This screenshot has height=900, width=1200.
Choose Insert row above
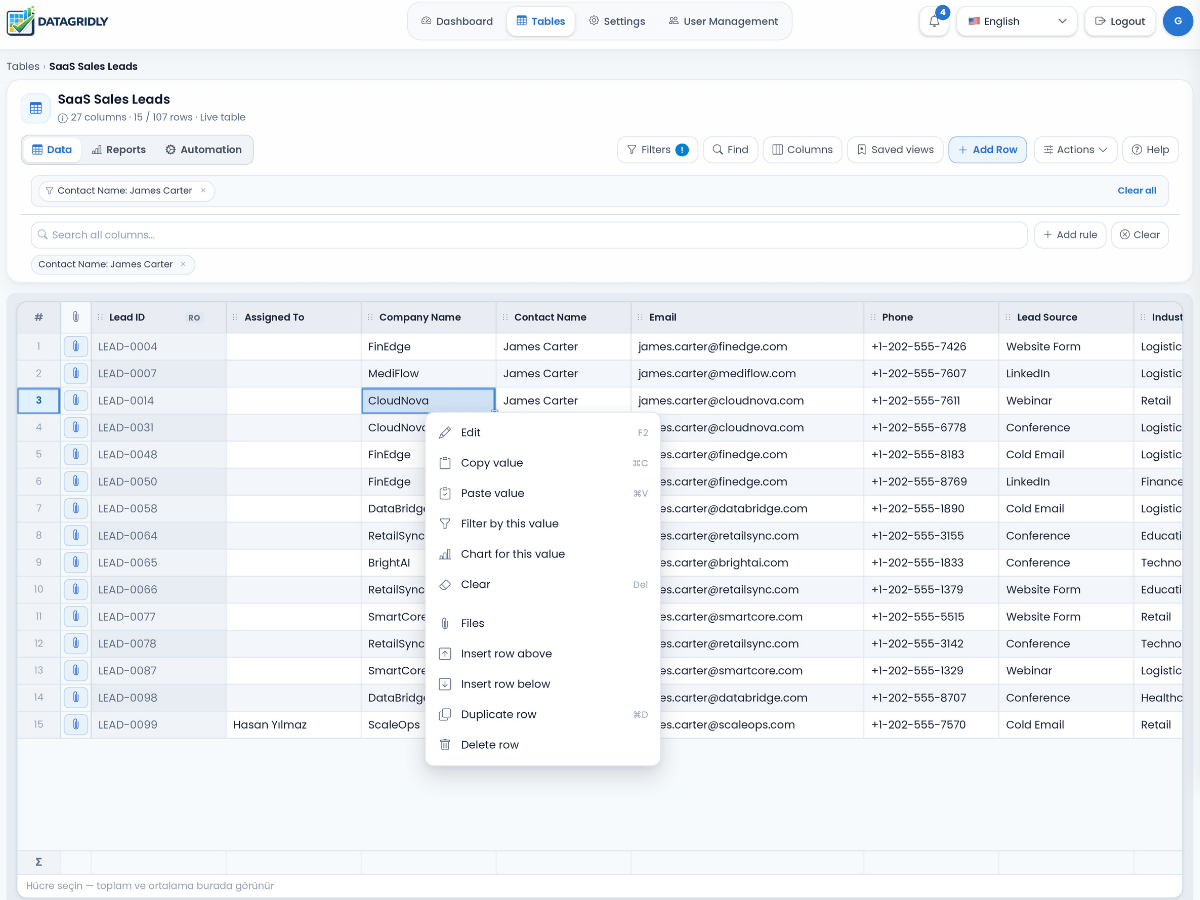(543, 653)
